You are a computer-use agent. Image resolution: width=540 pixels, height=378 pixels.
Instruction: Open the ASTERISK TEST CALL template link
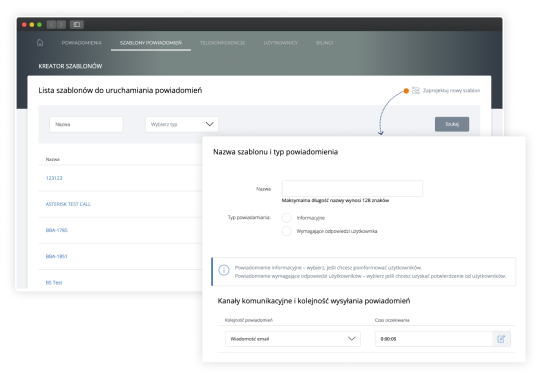point(68,204)
